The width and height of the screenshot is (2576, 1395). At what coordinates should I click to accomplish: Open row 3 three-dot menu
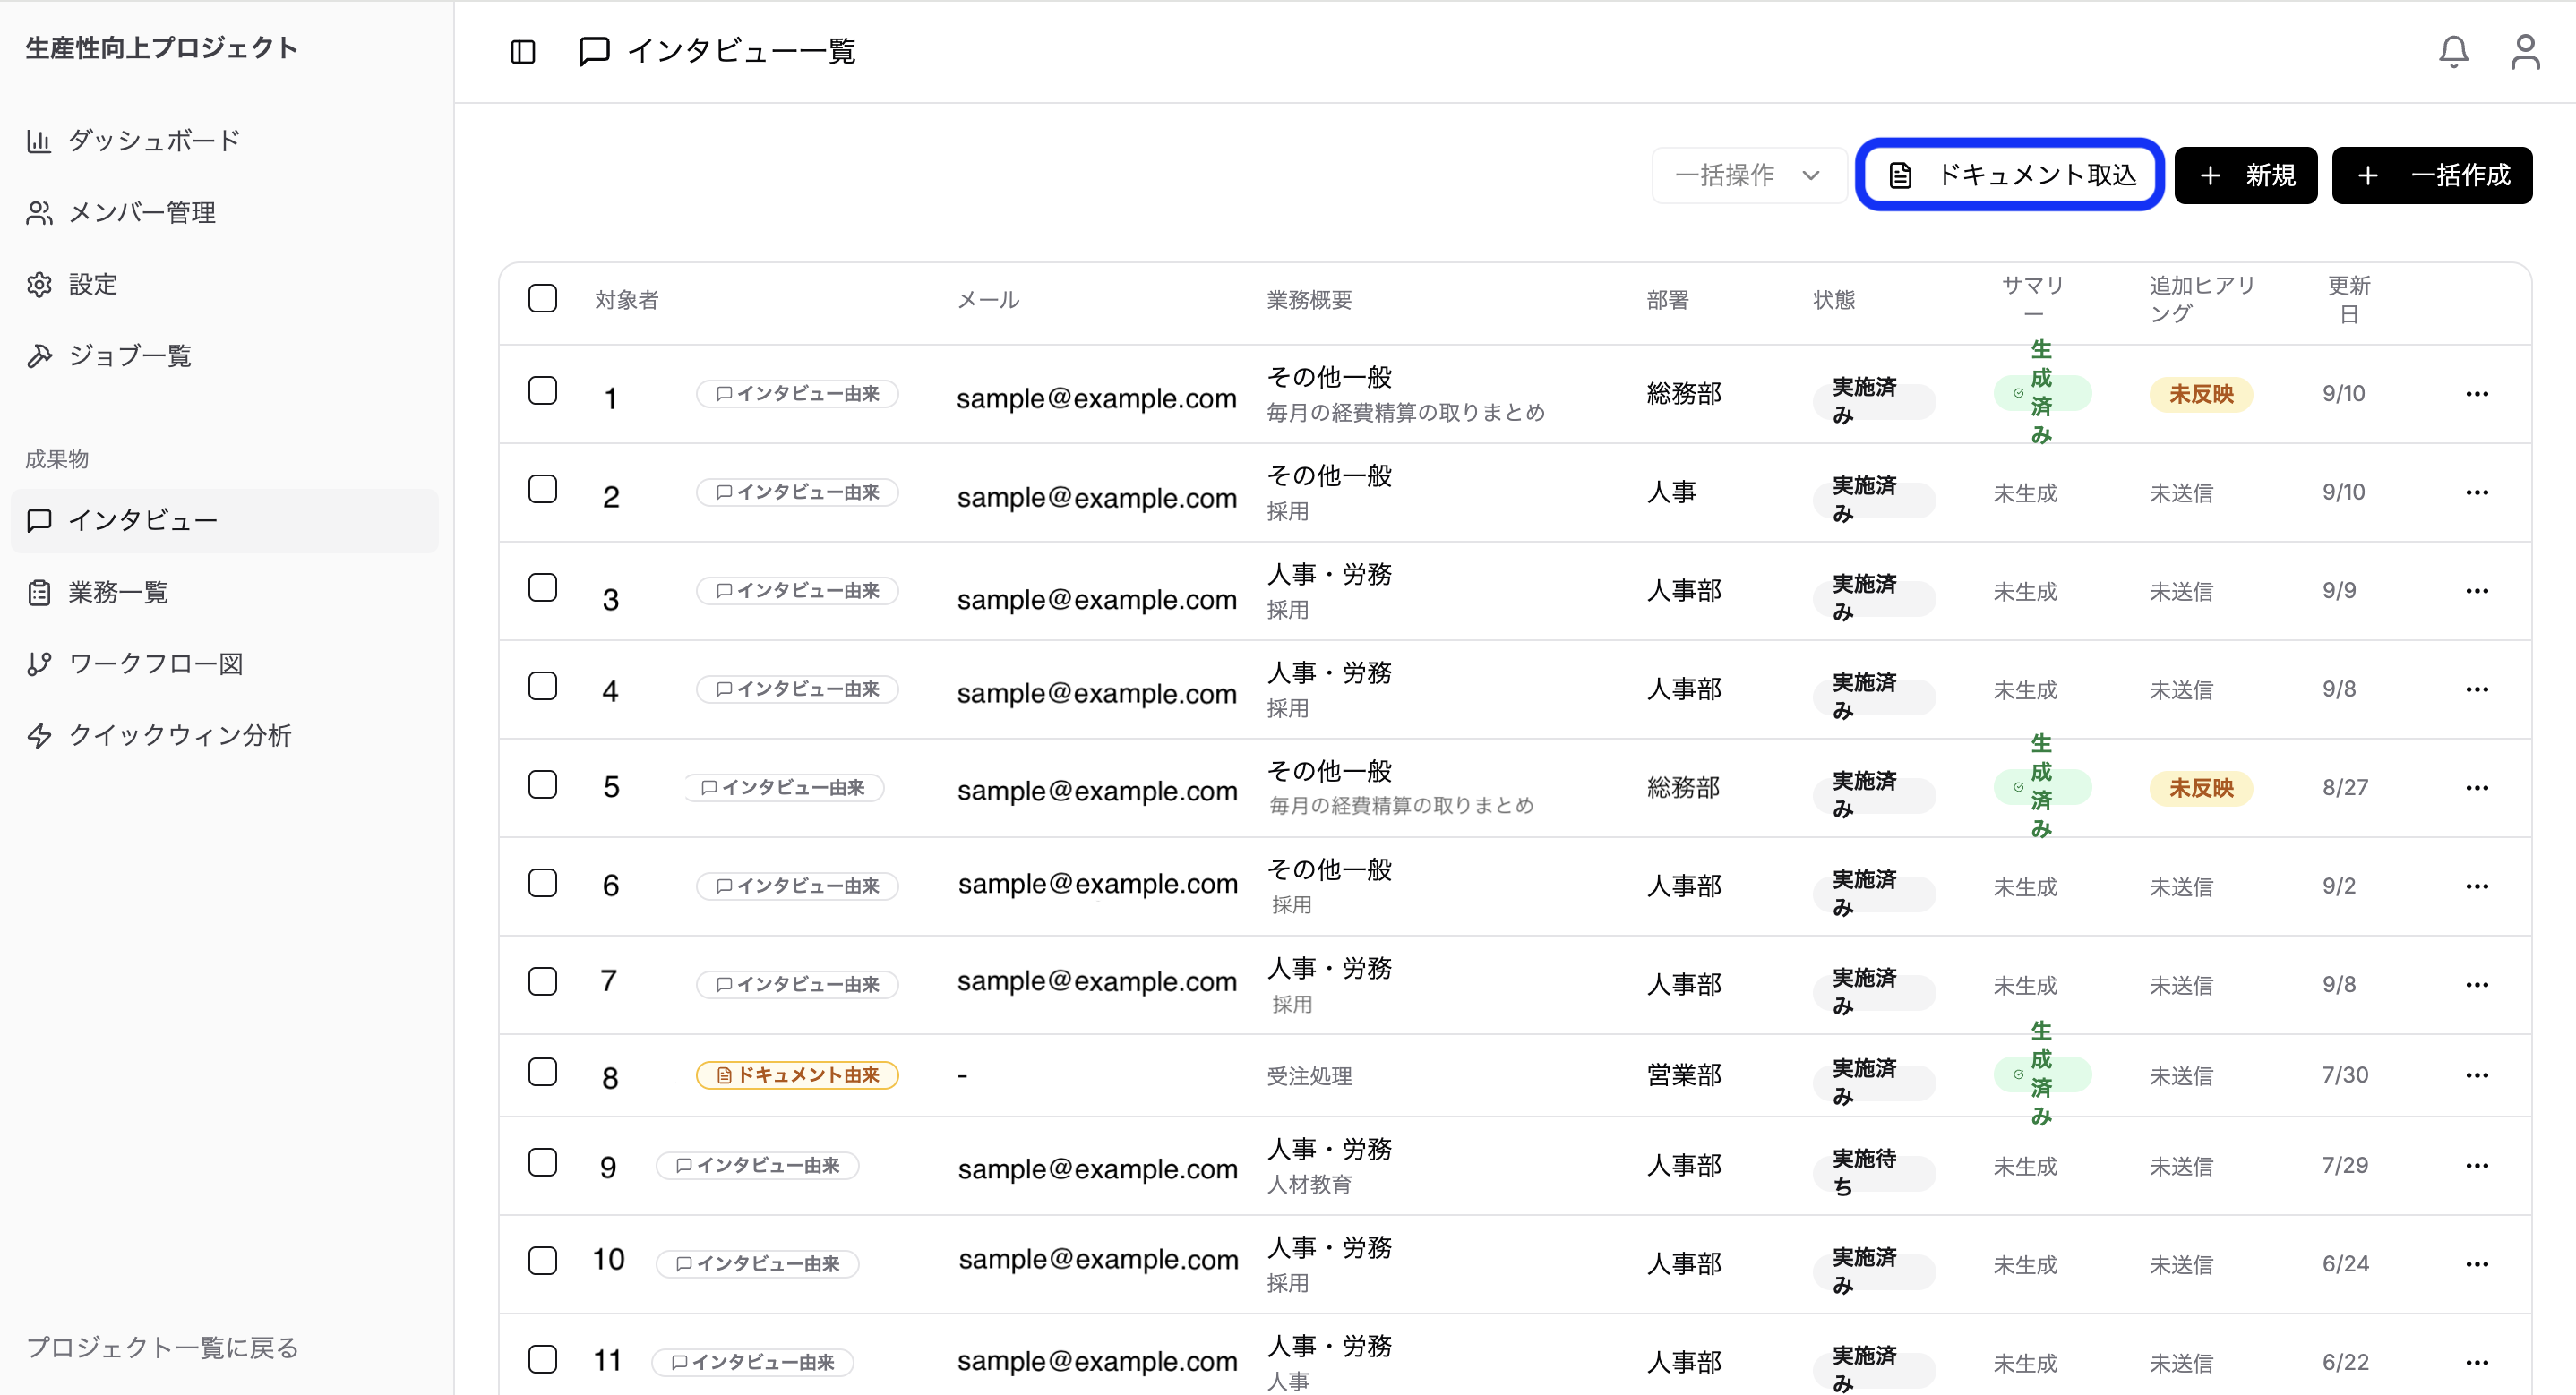coord(2477,591)
